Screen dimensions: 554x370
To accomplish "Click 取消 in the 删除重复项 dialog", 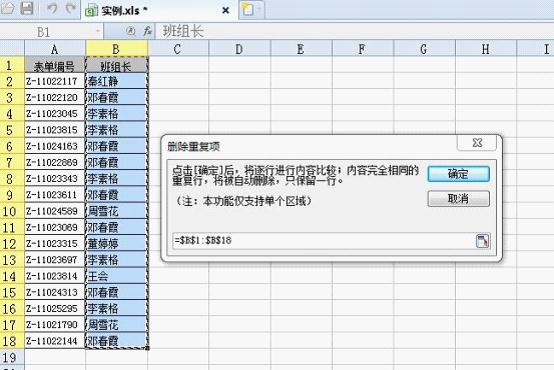I will pos(458,199).
